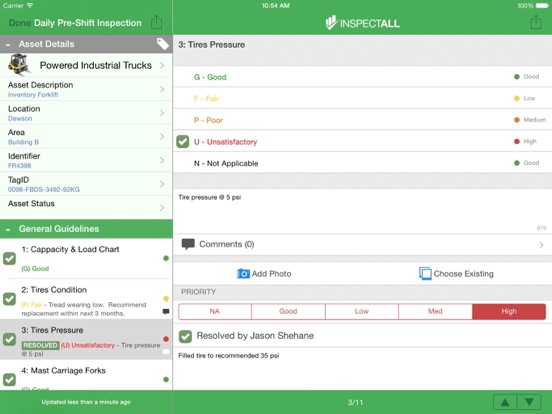Tap the share icon next to Daily Pre-Shift Inspection
The height and width of the screenshot is (414, 552).
point(156,22)
